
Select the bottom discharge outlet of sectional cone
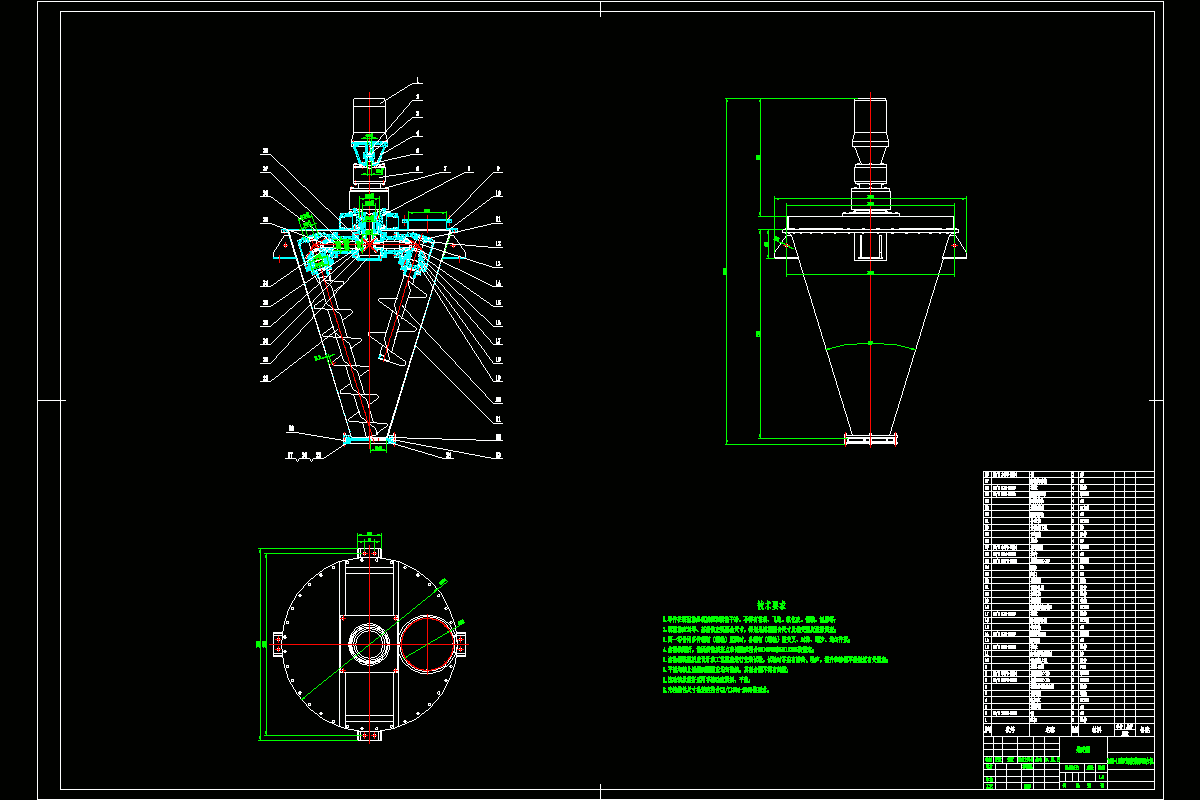click(369, 439)
